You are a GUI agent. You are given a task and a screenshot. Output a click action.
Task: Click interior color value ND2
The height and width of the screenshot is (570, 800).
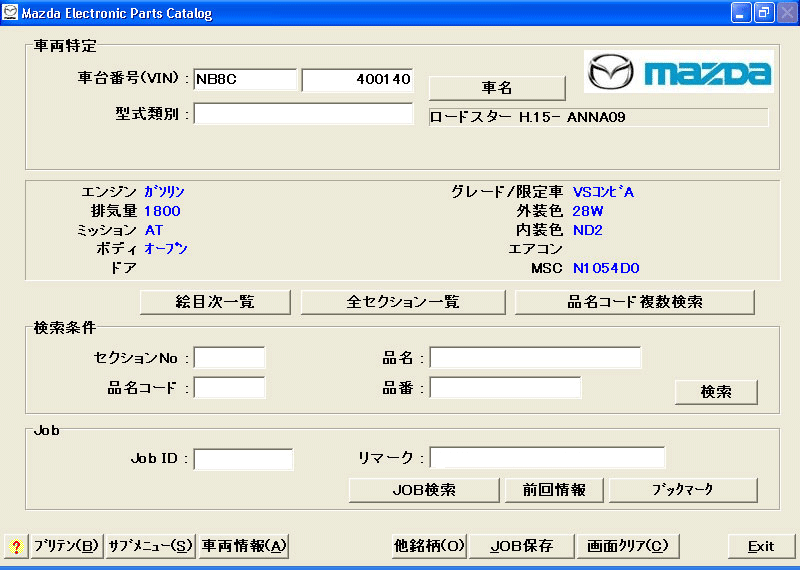point(588,230)
